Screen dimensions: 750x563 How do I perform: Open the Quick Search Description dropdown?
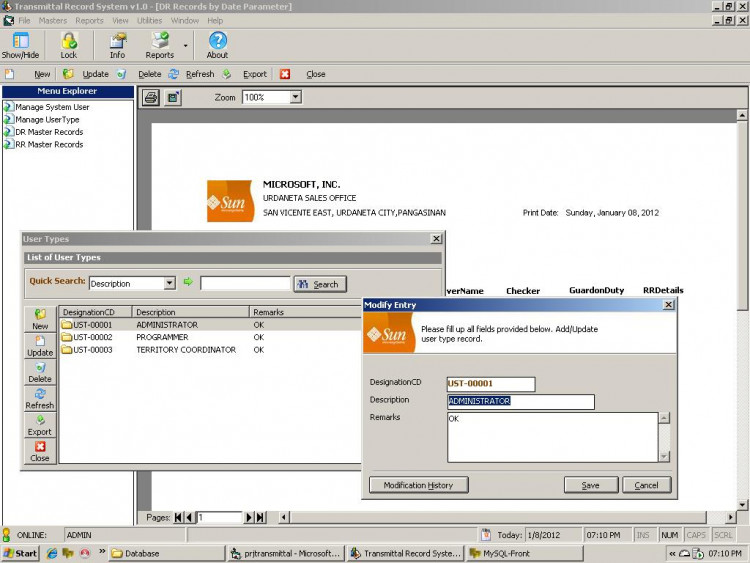click(169, 283)
